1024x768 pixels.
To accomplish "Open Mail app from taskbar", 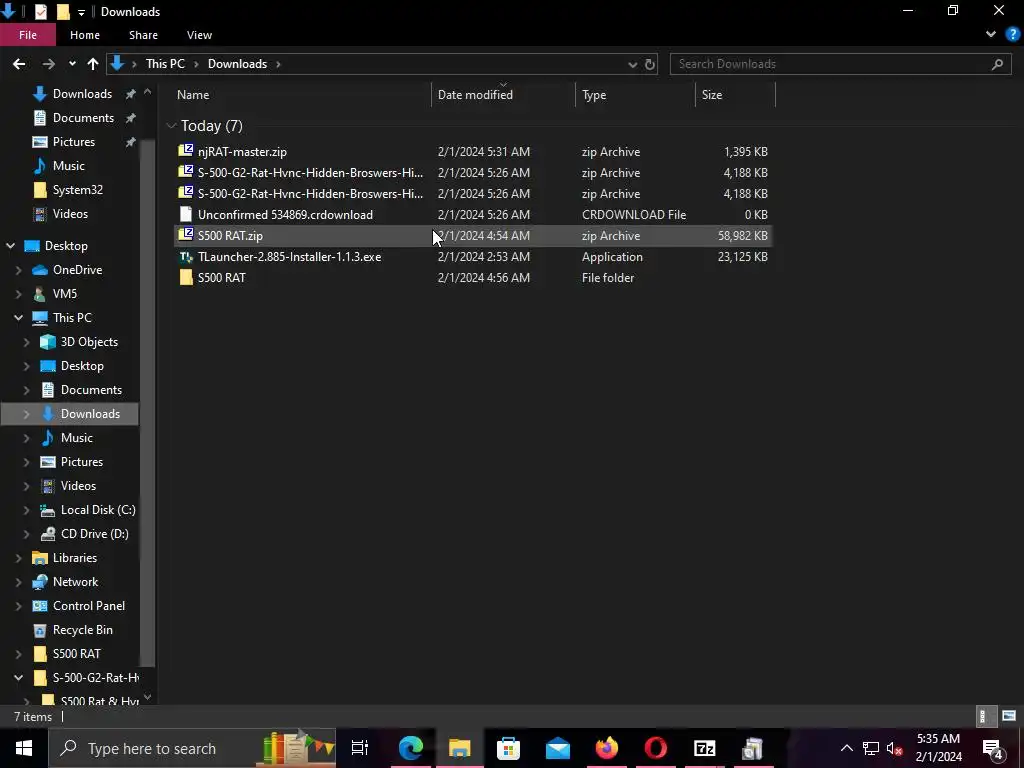I will click(x=558, y=748).
